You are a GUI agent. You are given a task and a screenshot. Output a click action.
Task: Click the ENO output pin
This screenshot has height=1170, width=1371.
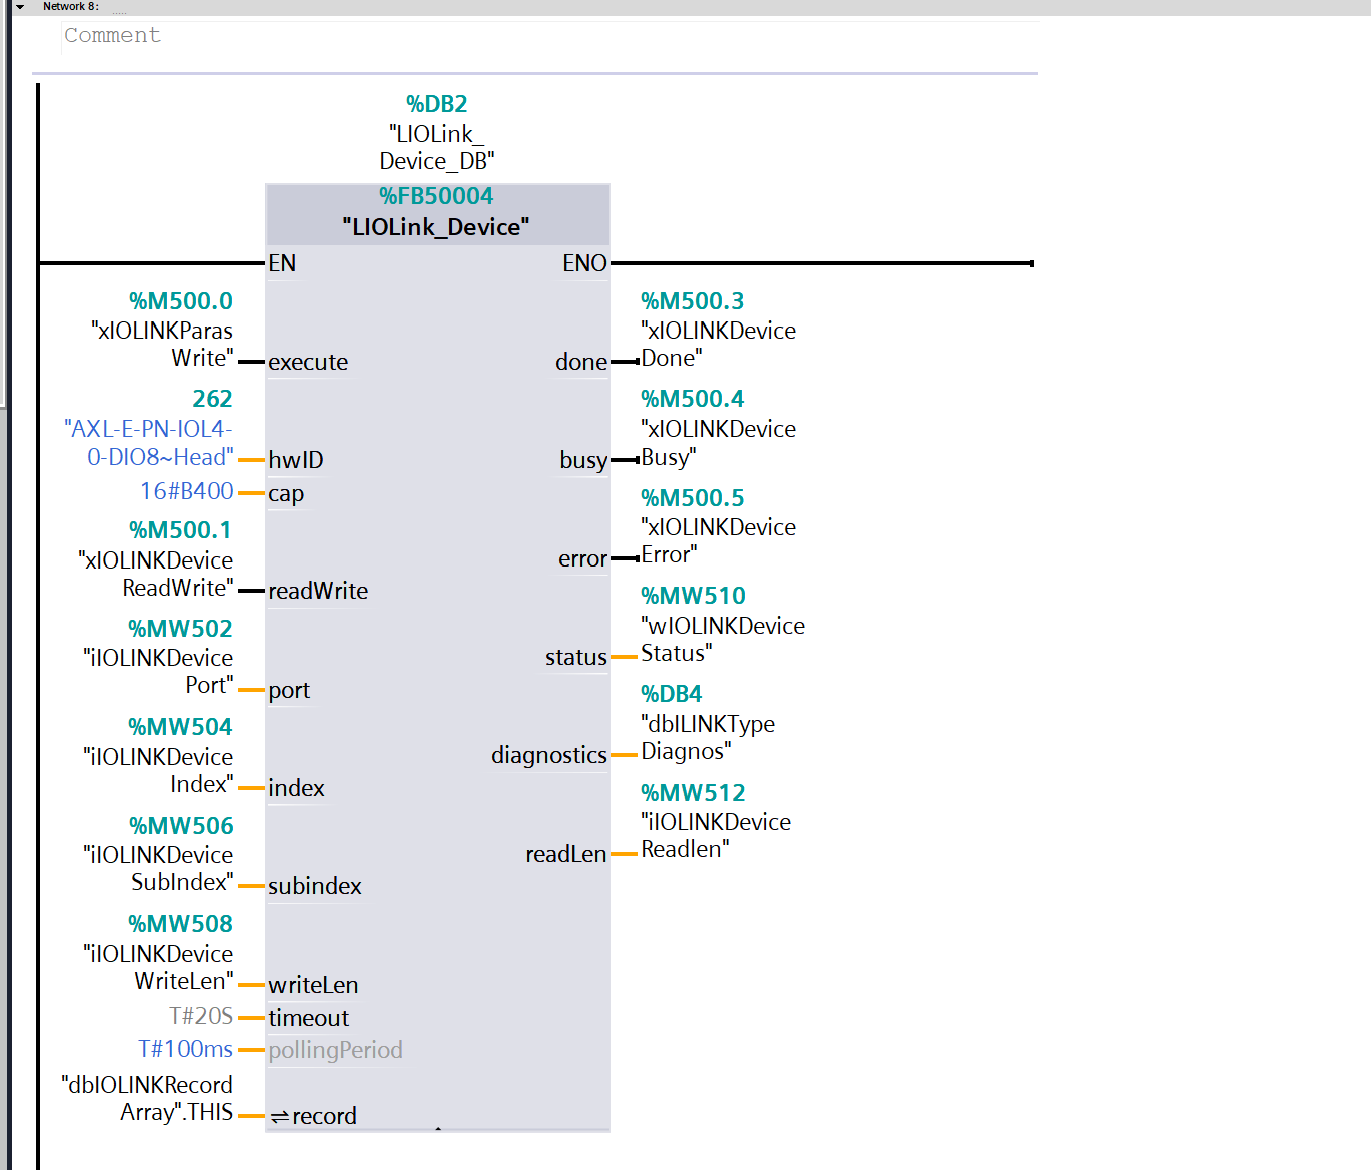(x=584, y=263)
